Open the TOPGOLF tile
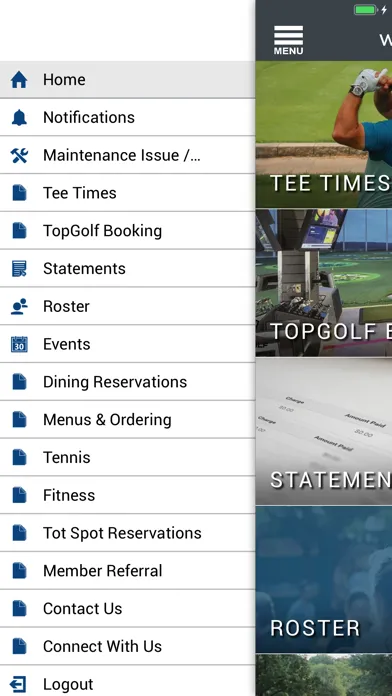 [x=324, y=283]
